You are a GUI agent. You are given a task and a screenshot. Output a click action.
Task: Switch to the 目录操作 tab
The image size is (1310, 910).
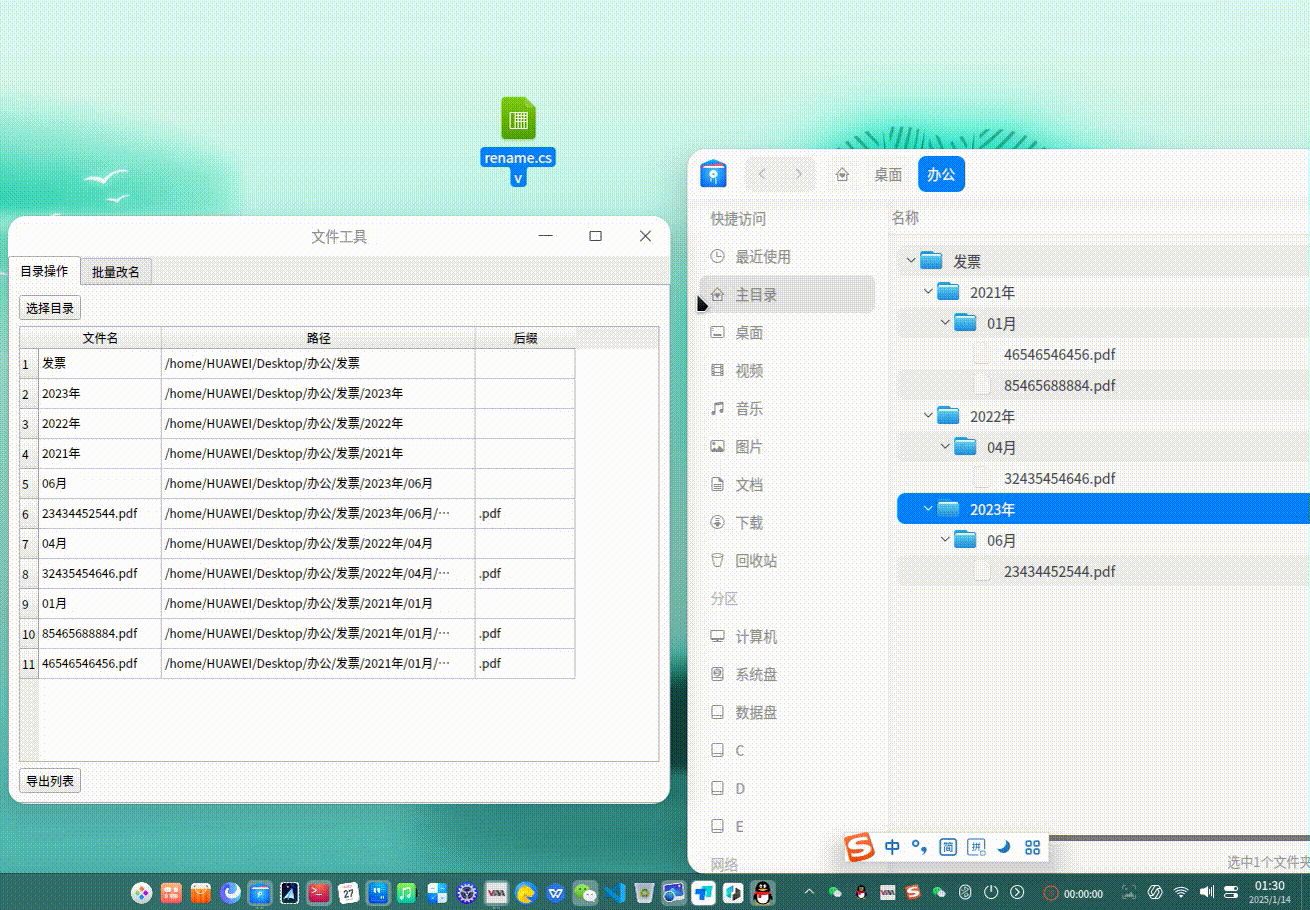coord(44,271)
